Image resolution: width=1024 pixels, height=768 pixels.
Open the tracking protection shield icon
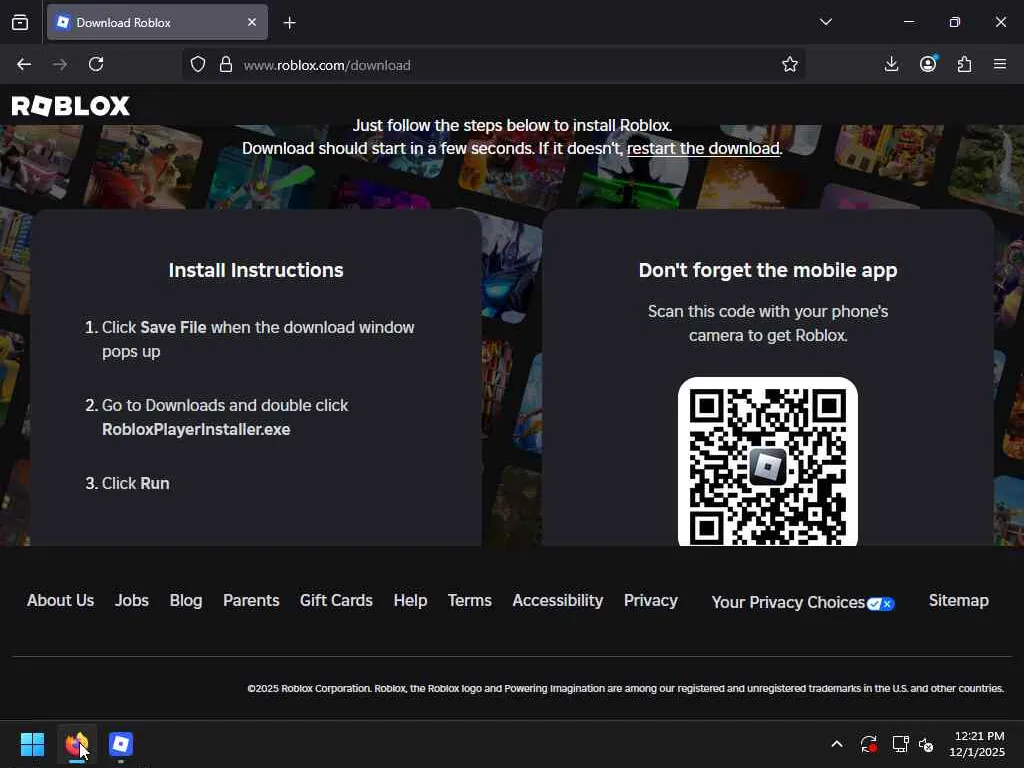point(198,64)
